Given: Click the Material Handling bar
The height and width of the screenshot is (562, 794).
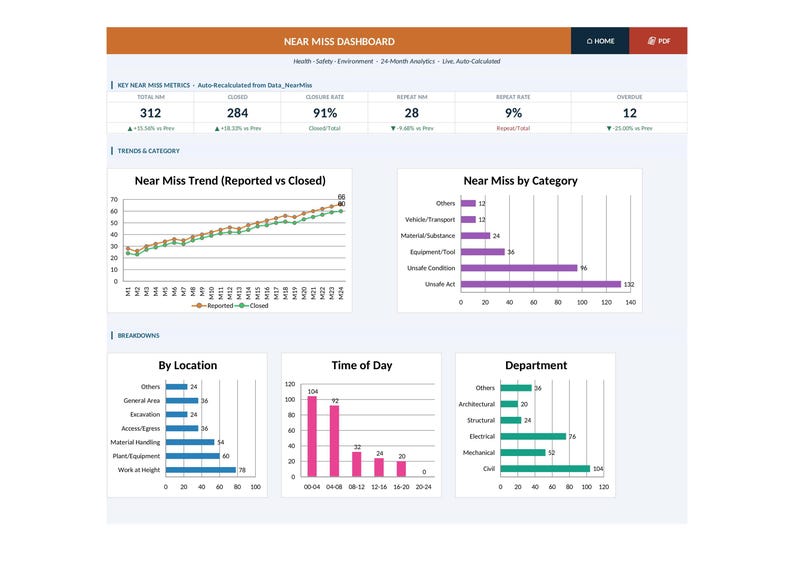Looking at the screenshot, I should click(190, 442).
